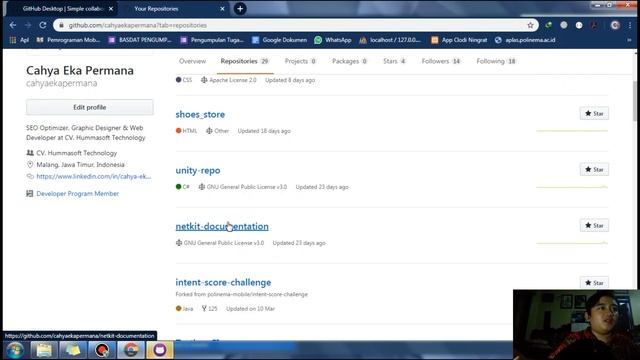The width and height of the screenshot is (640, 360).
Task: Switch to Chrome in the taskbar
Action: [x=131, y=350]
